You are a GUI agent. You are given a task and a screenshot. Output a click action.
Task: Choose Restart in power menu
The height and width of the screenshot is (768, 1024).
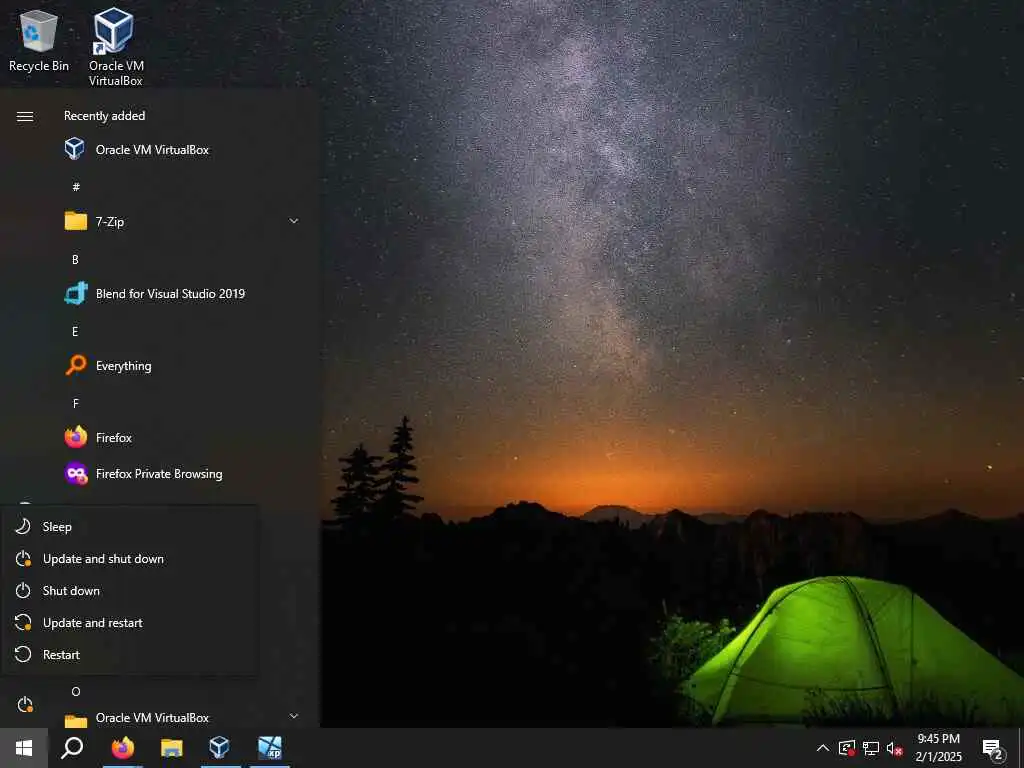coord(129,654)
